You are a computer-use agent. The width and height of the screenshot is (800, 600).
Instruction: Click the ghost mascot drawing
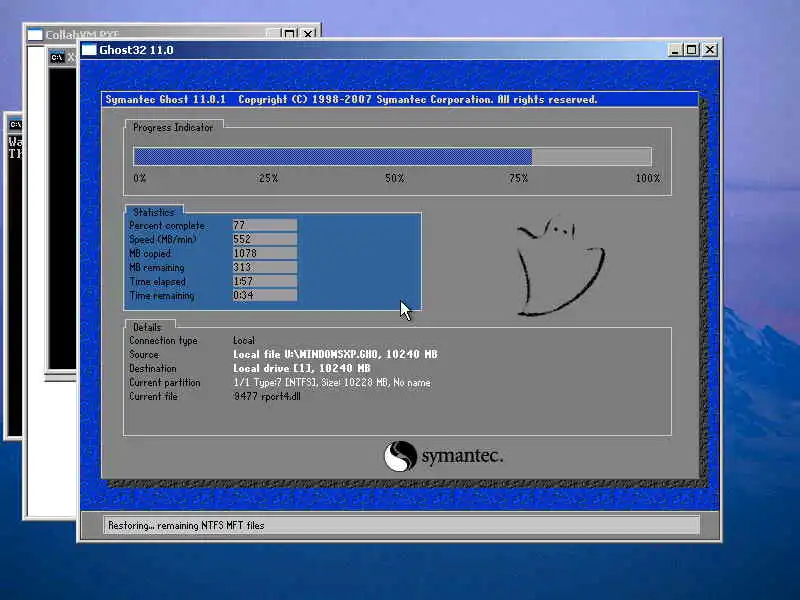(x=560, y=266)
